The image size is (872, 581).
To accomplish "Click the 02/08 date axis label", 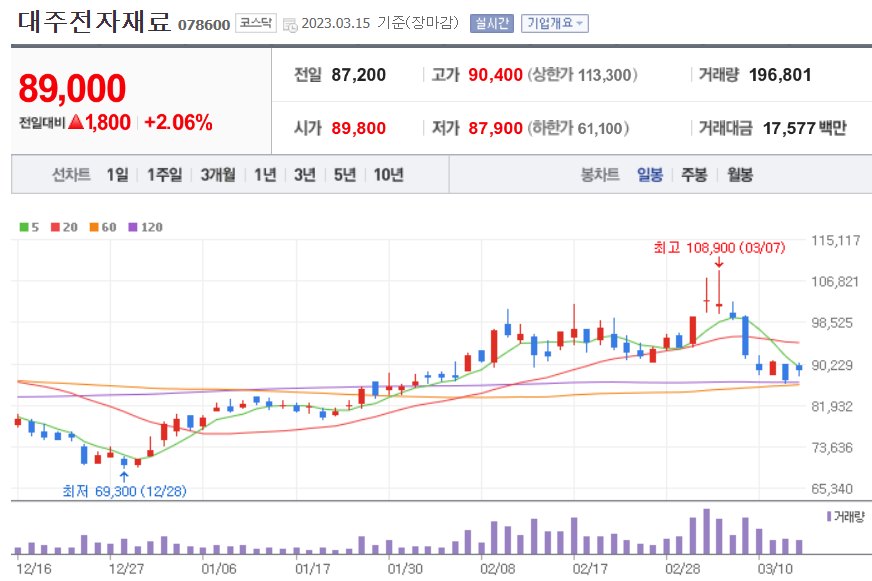I will pos(497,569).
